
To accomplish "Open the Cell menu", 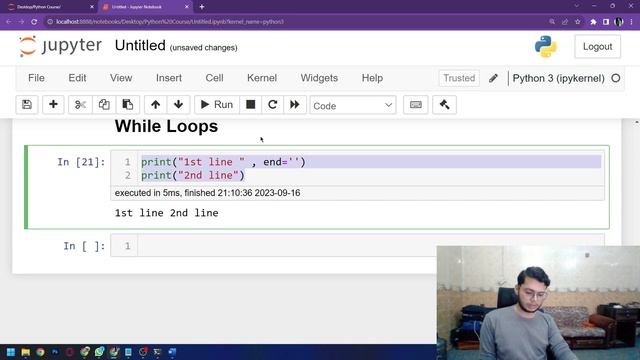I will (214, 78).
